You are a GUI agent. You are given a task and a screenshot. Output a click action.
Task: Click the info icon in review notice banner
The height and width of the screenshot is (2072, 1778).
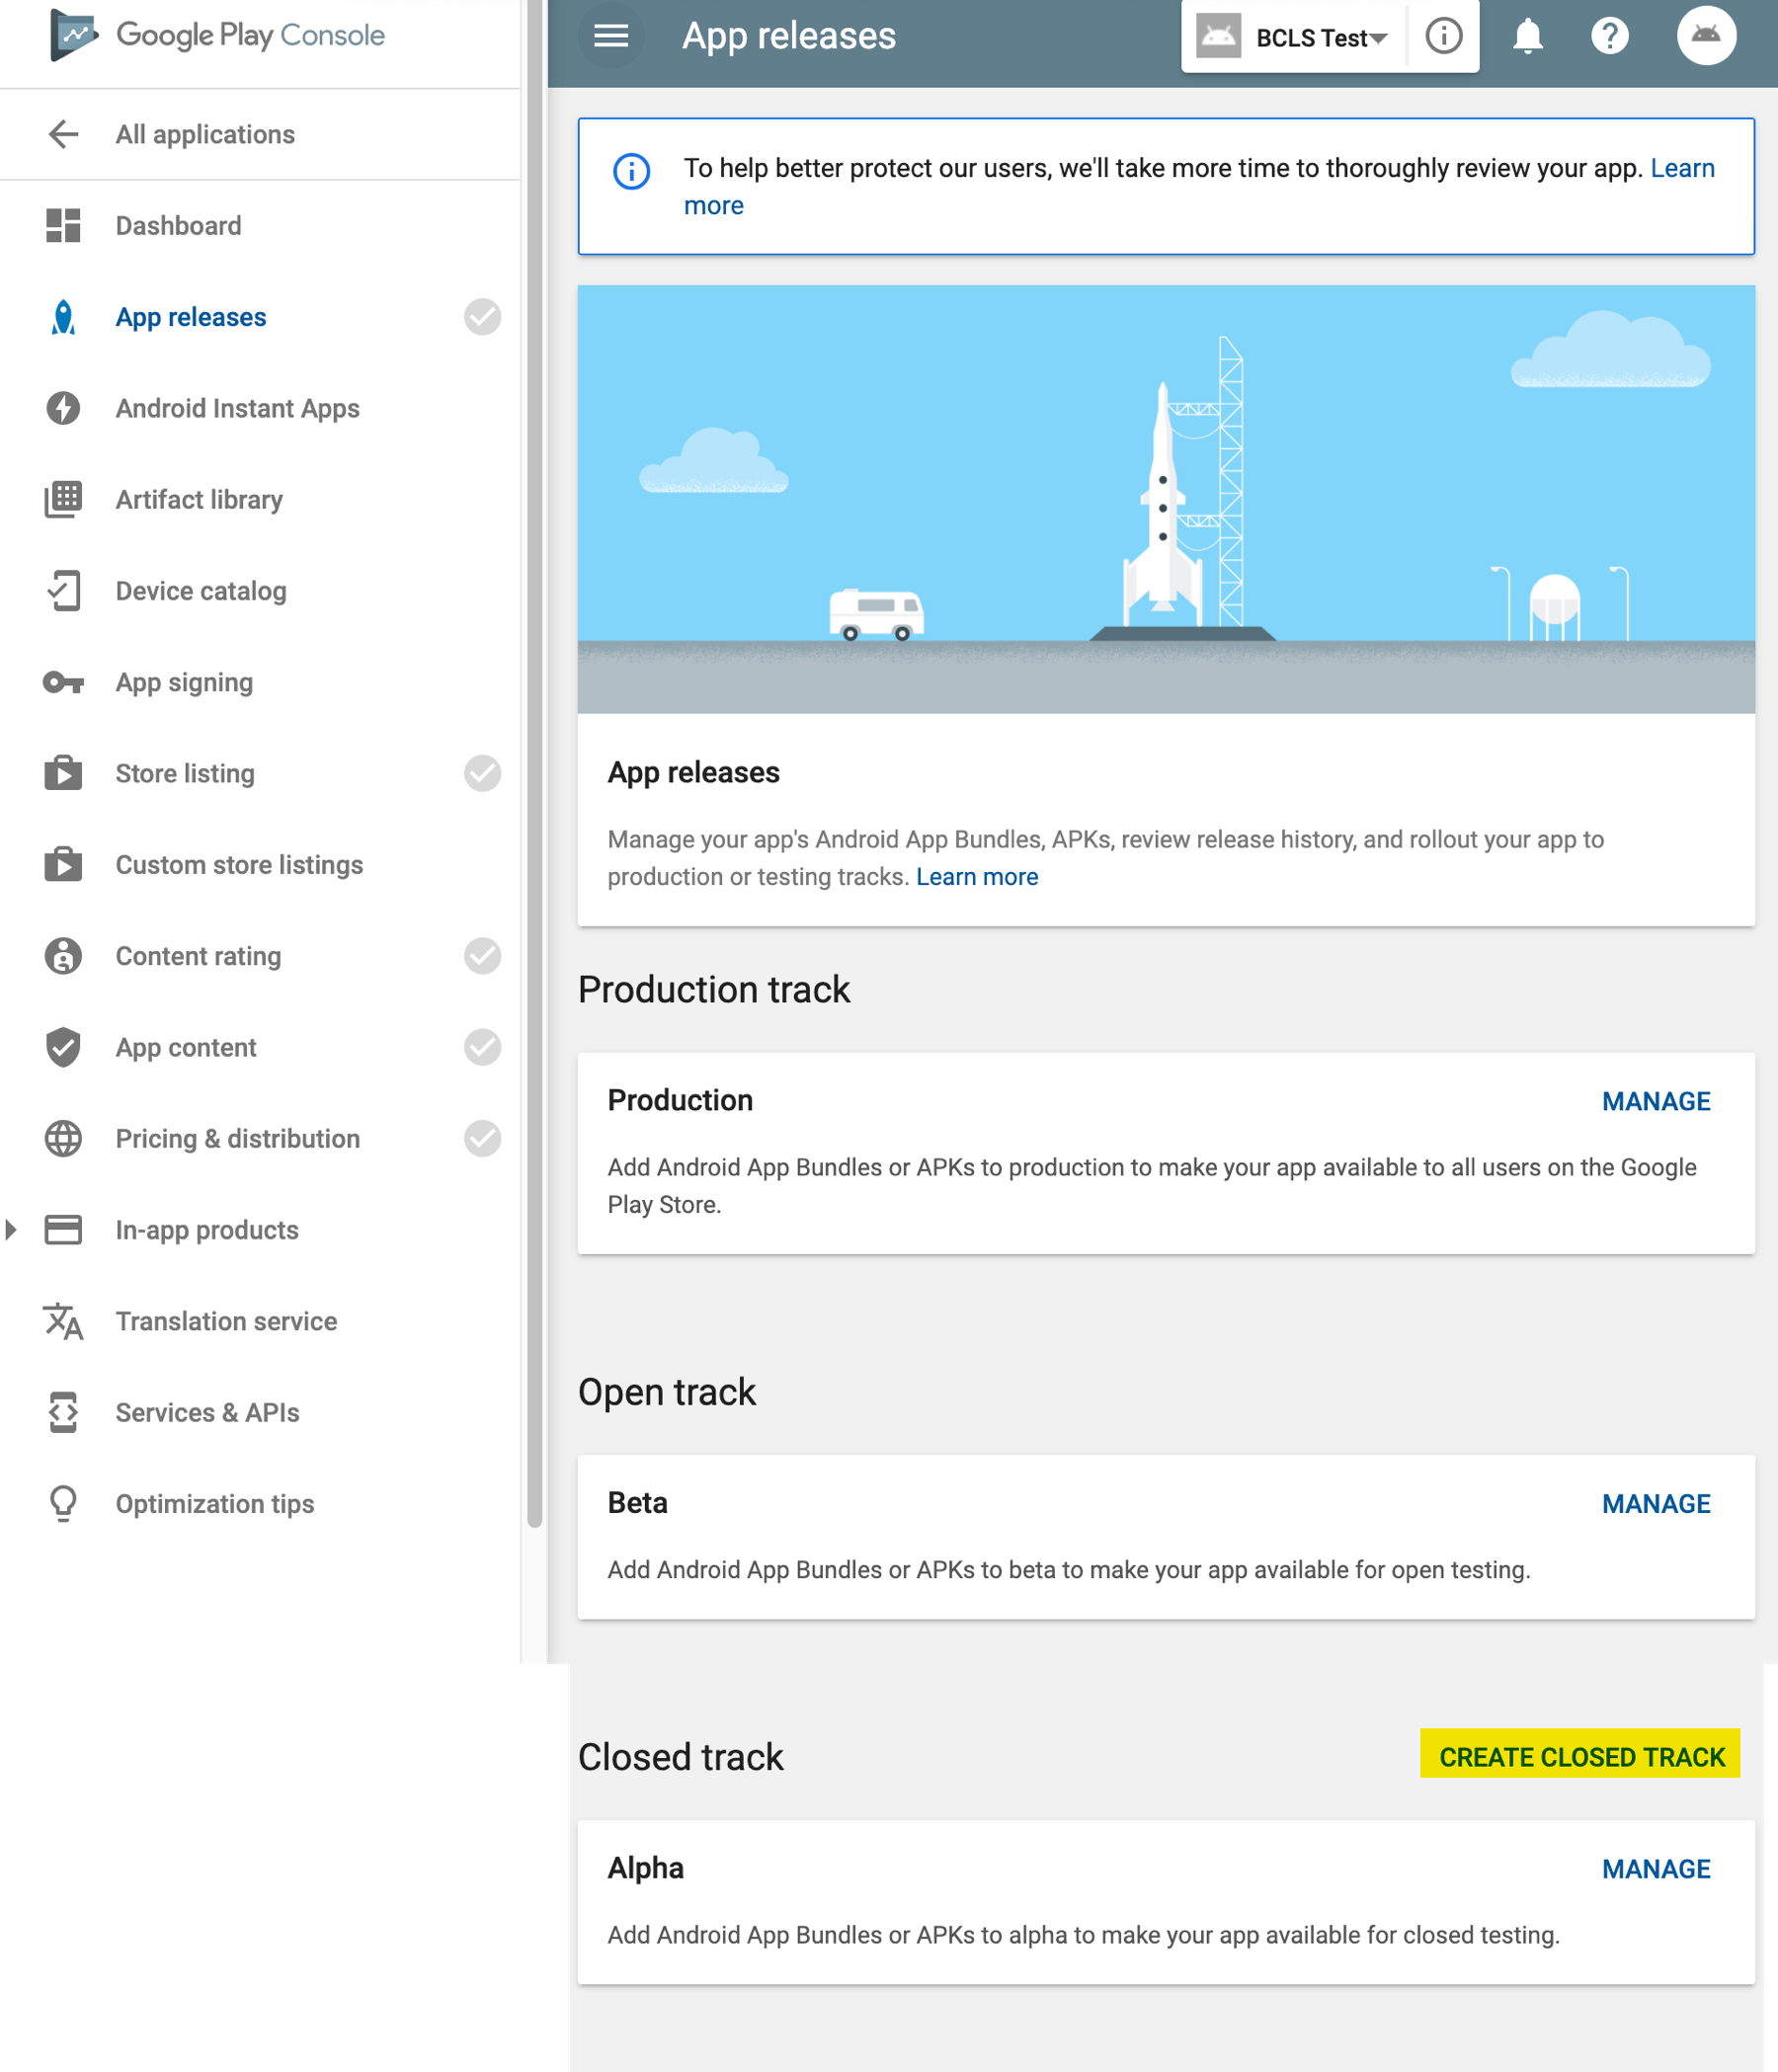click(x=631, y=171)
